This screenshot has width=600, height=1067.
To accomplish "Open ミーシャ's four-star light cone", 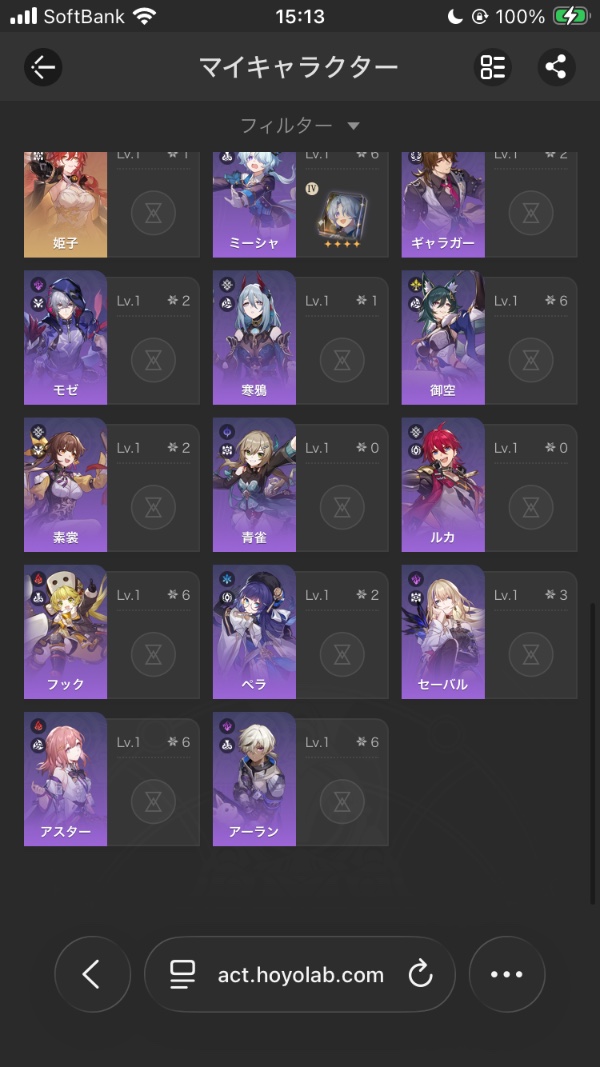I will click(x=342, y=218).
